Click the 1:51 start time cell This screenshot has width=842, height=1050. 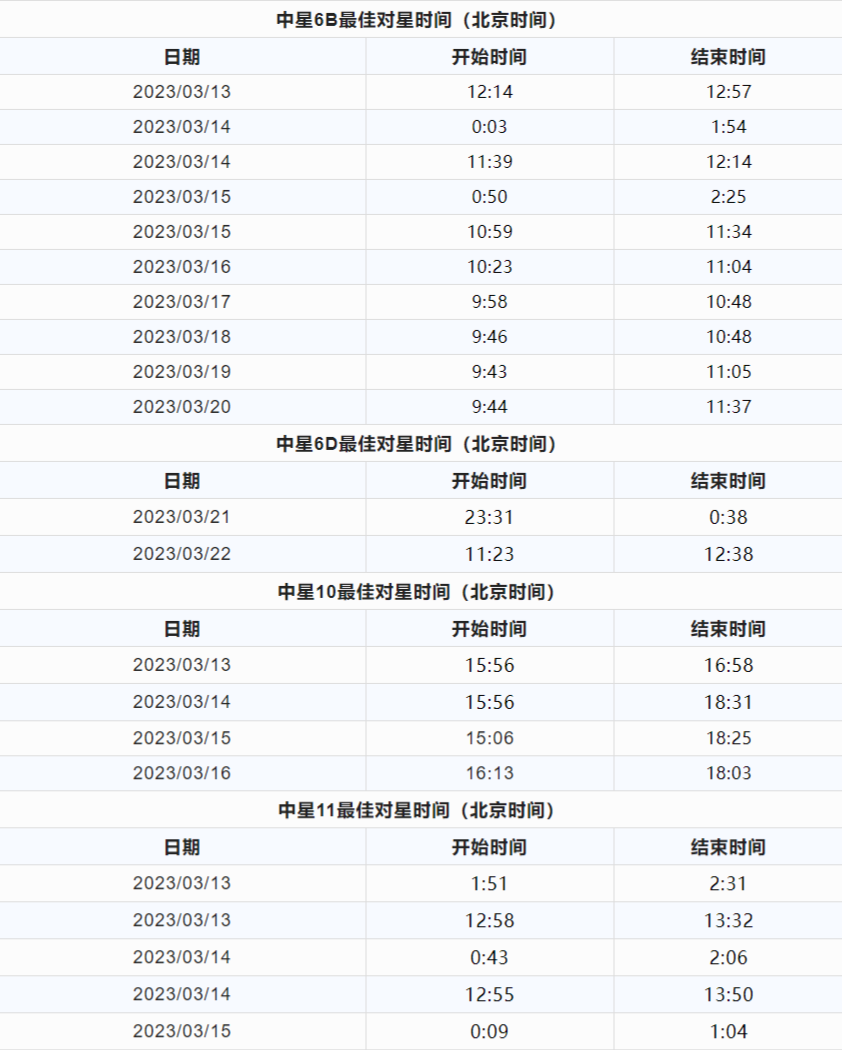coord(489,884)
